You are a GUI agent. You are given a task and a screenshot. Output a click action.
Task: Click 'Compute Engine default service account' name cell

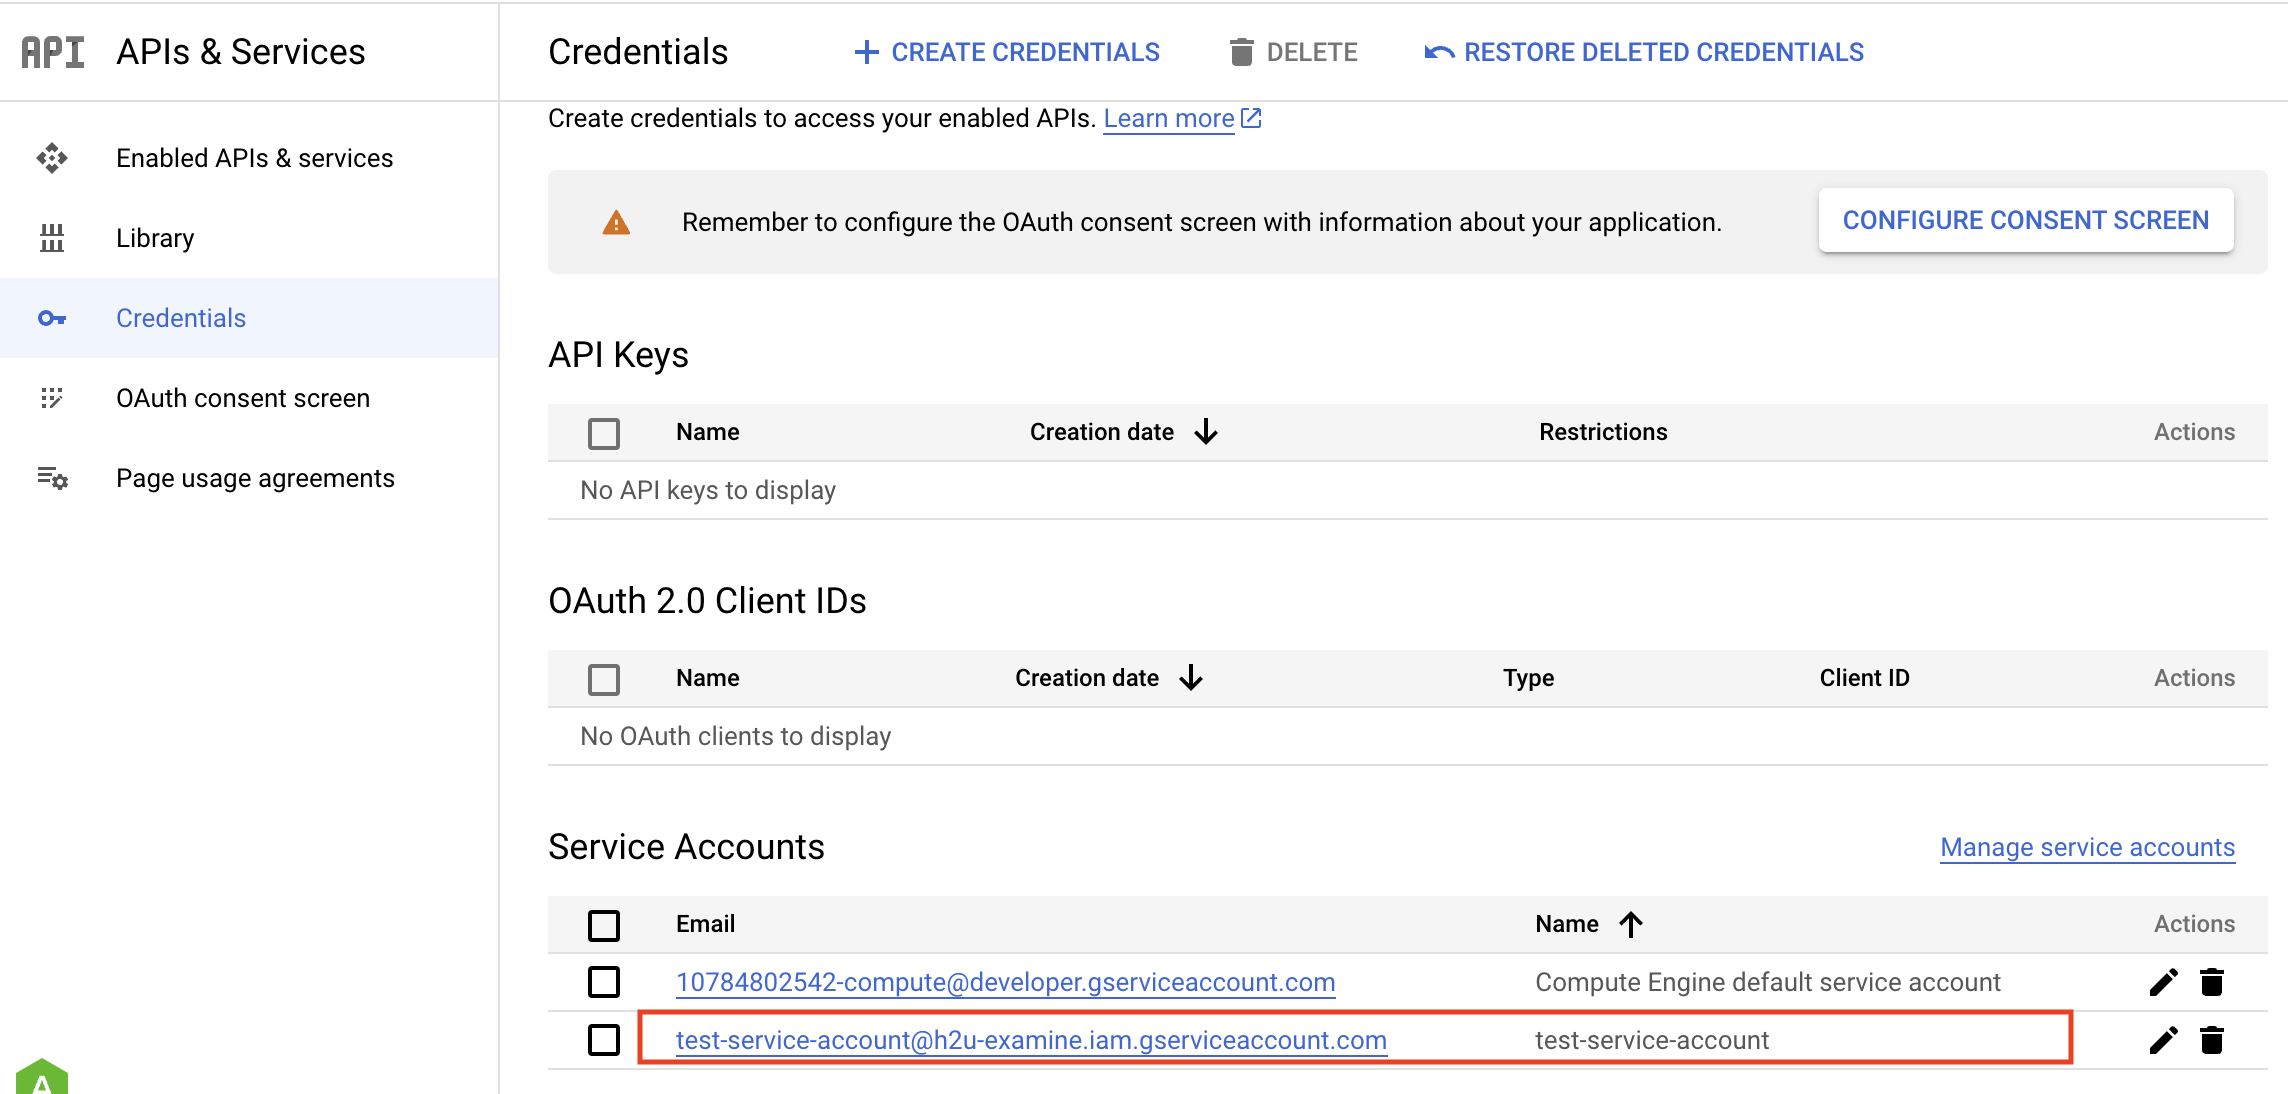pyautogui.click(x=1768, y=982)
